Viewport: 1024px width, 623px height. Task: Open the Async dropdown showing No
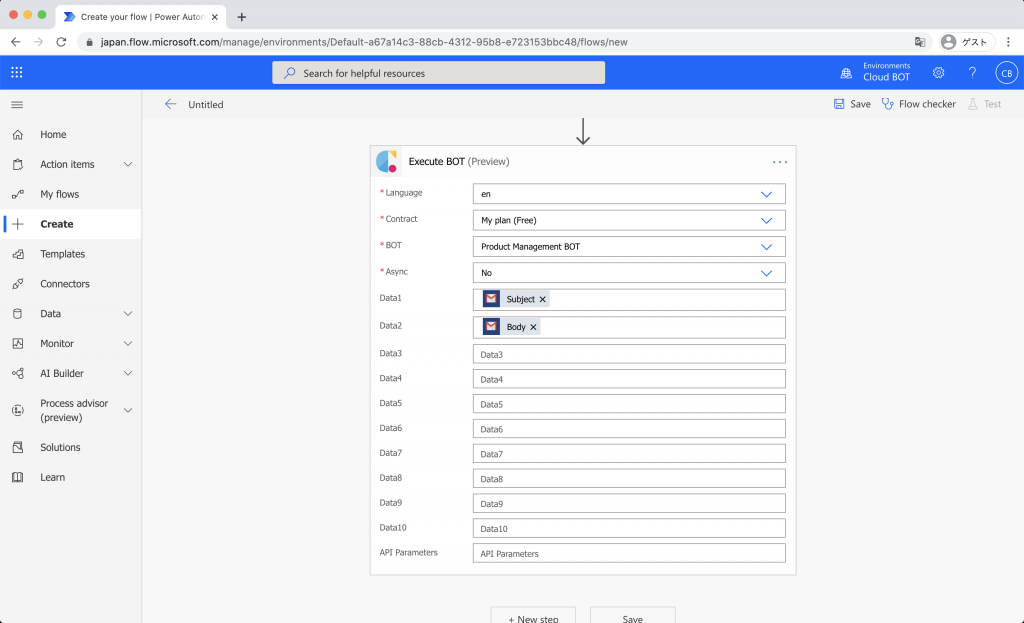629,272
